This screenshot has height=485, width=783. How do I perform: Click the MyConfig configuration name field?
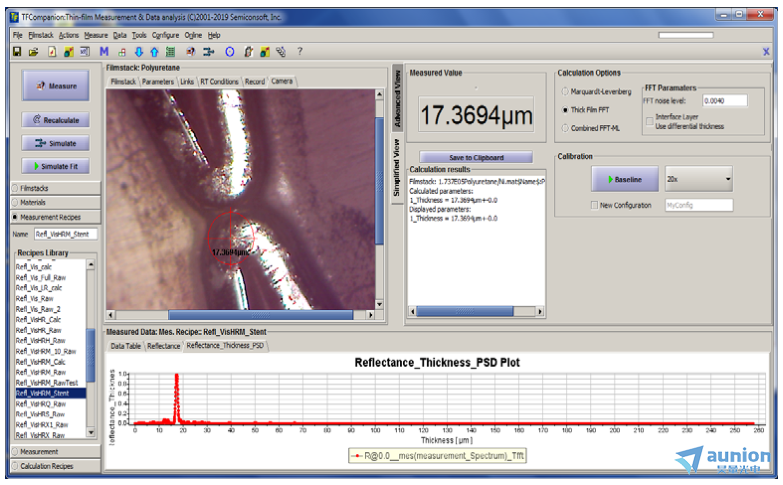point(699,205)
